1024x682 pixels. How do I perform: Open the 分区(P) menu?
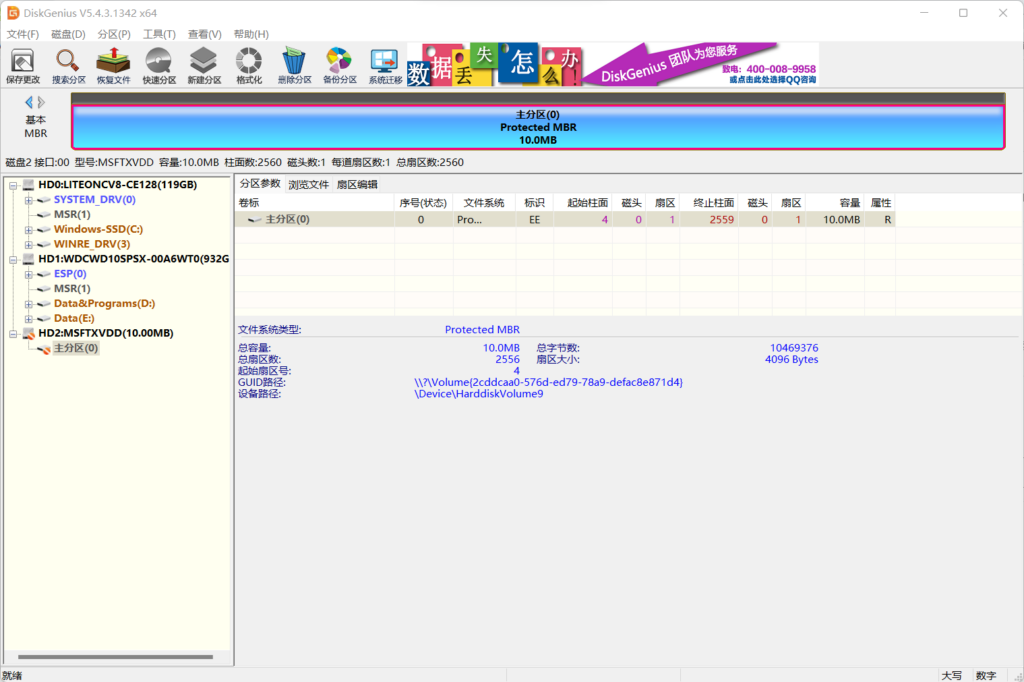[x=114, y=34]
